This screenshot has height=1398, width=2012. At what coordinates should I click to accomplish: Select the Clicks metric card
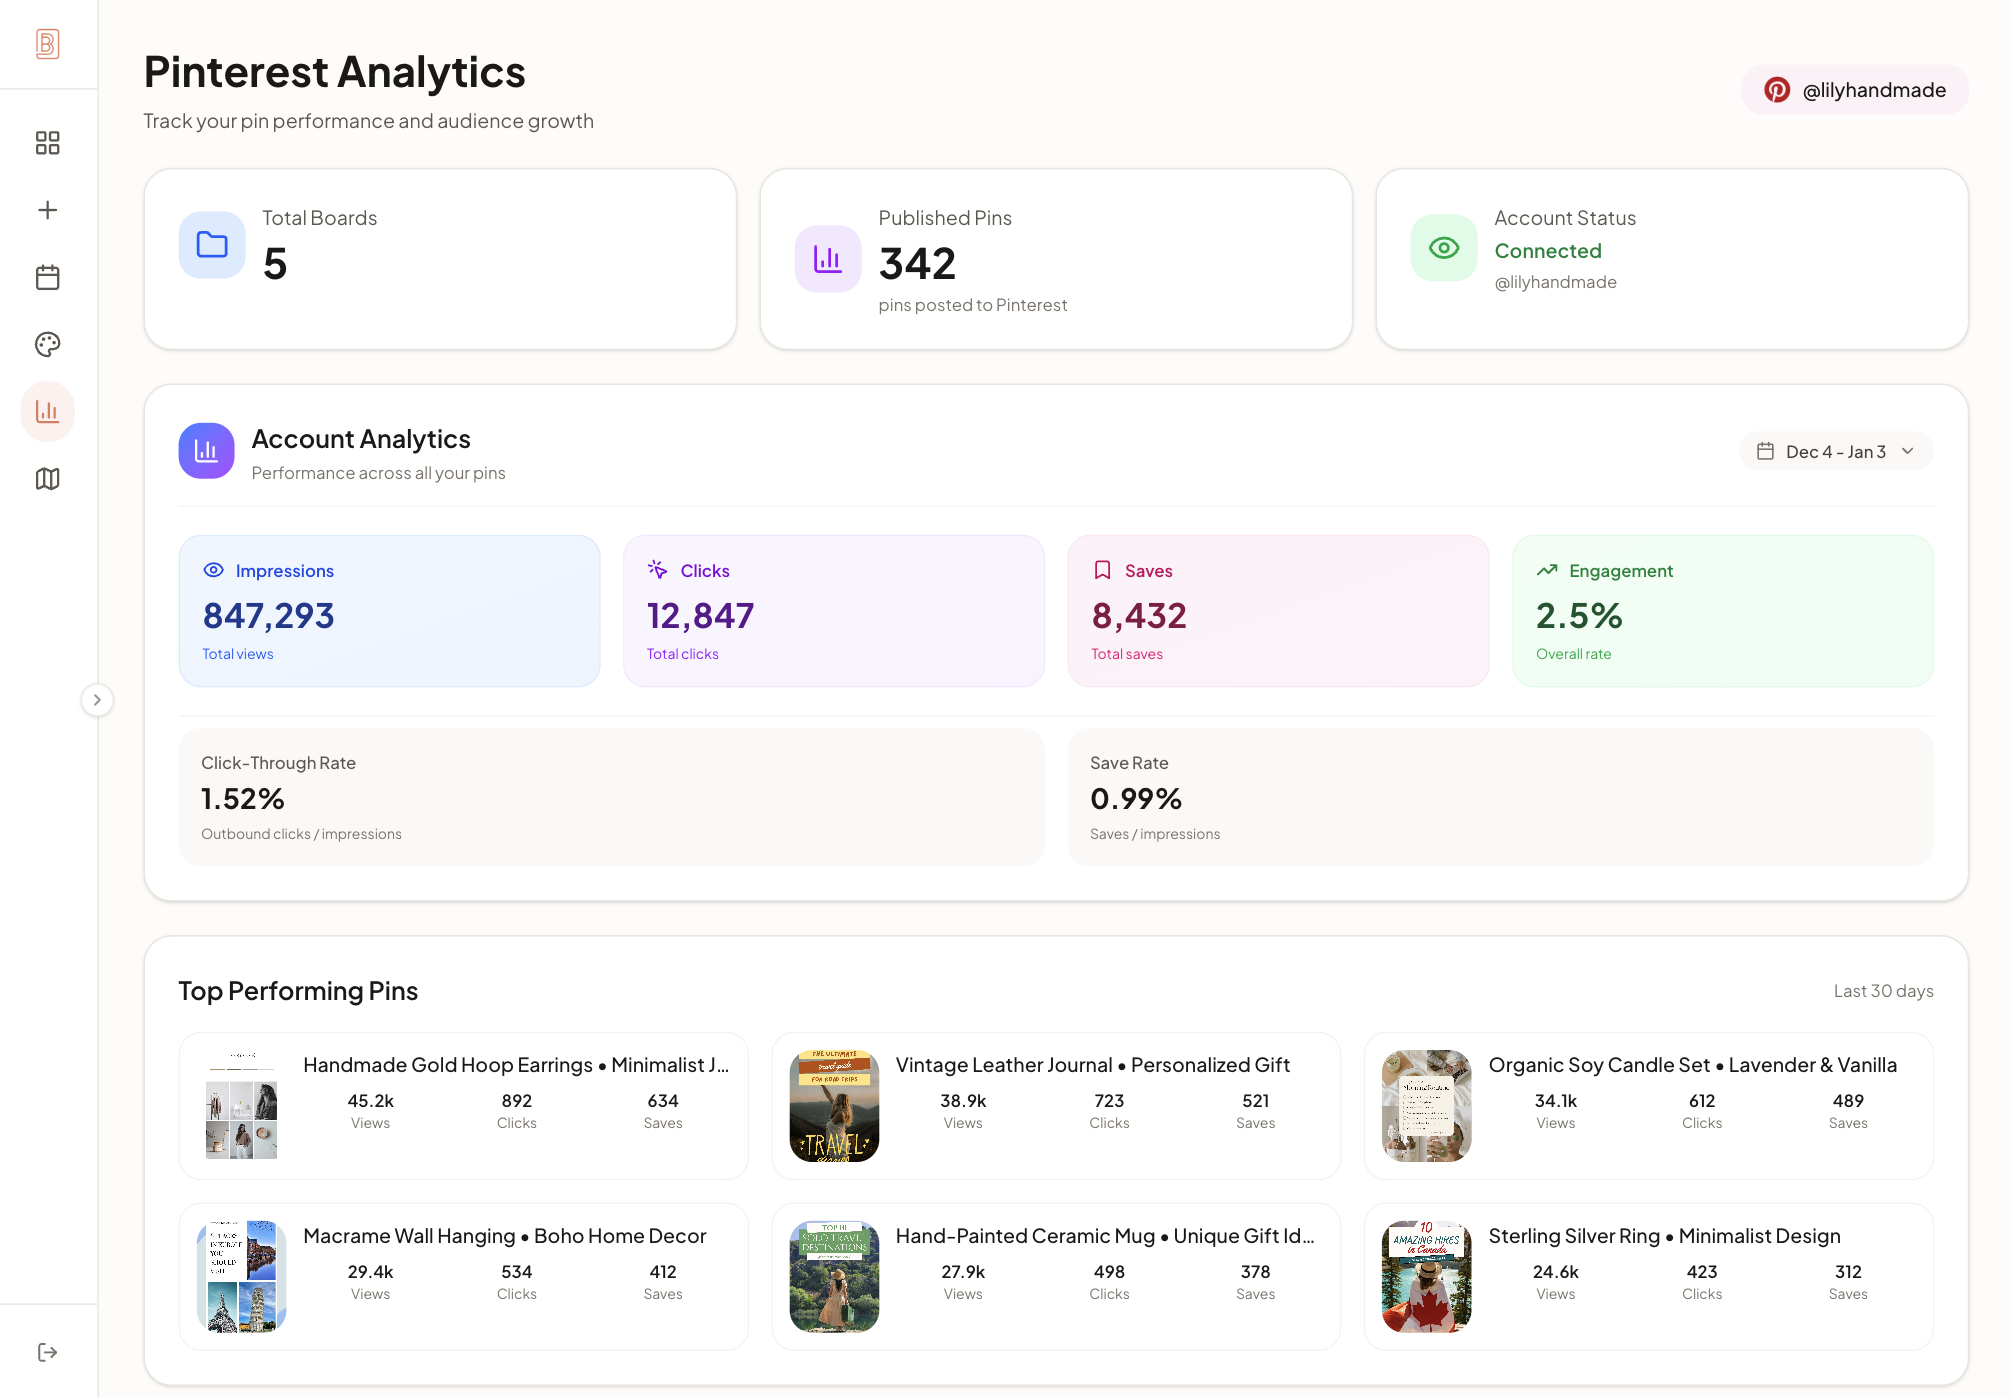[x=833, y=611]
